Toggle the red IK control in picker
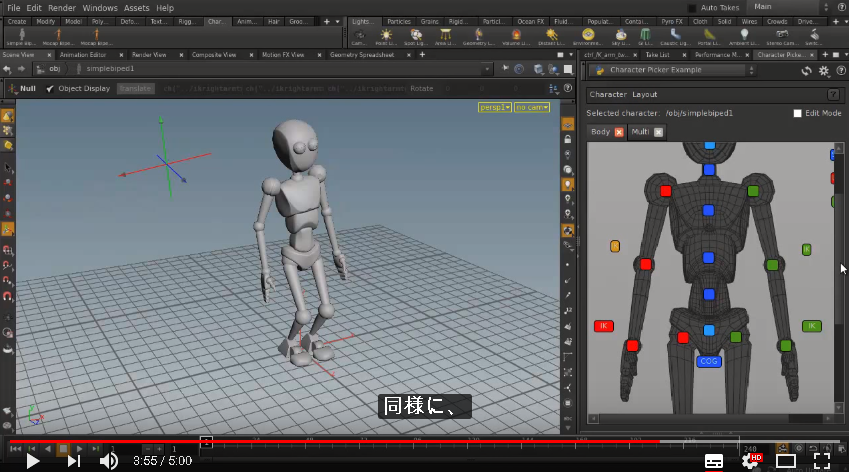Viewport: 849px width, 472px height. tap(604, 326)
